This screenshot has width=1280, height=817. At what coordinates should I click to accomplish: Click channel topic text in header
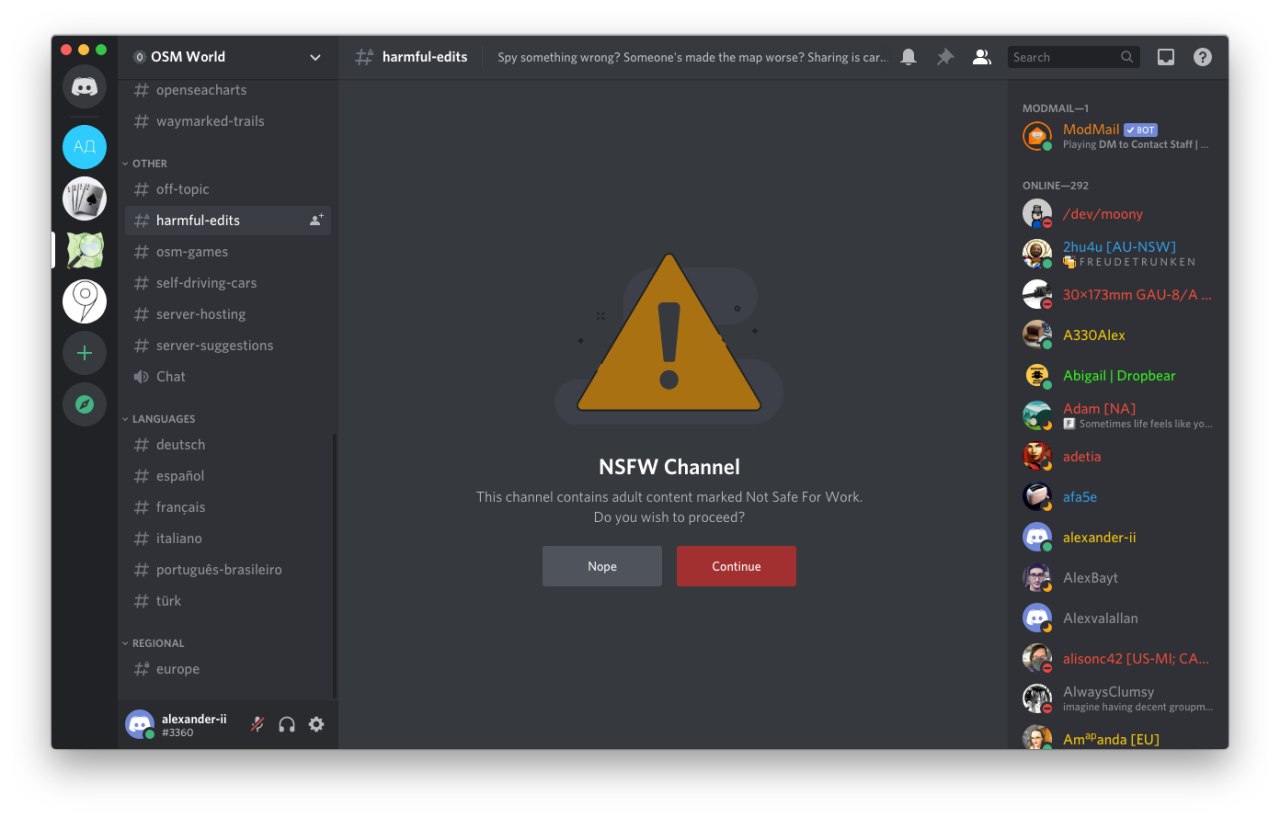click(692, 57)
